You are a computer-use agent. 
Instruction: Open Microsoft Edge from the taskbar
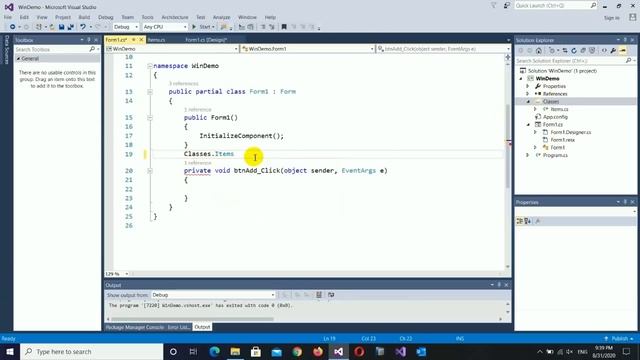[x=215, y=351]
